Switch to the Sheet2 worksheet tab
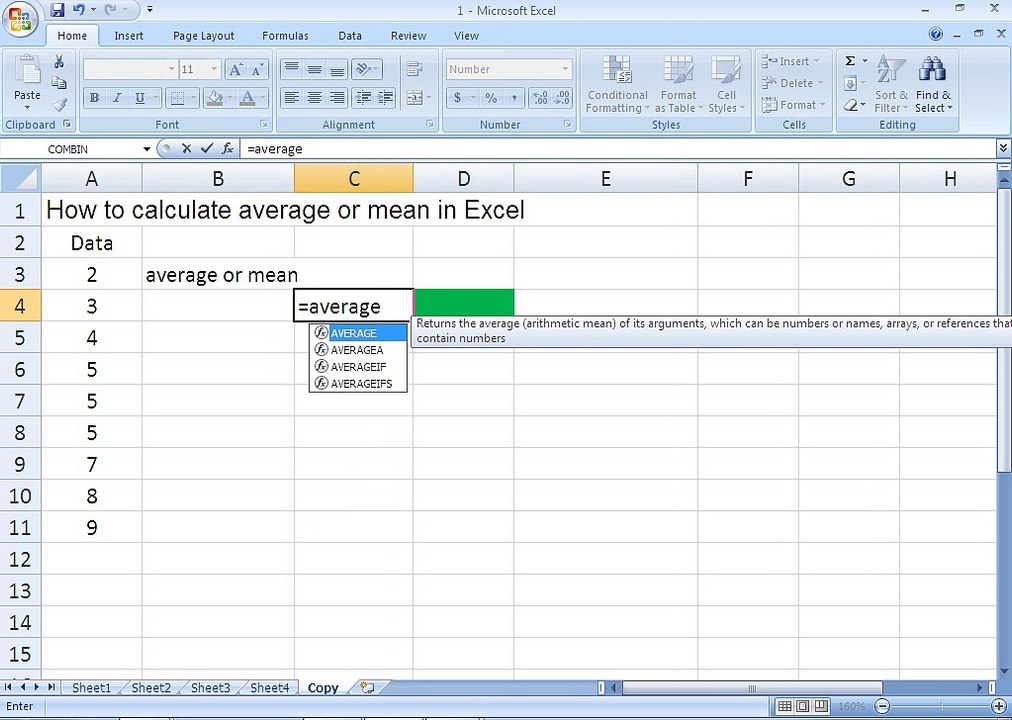This screenshot has height=720, width=1012. (151, 688)
